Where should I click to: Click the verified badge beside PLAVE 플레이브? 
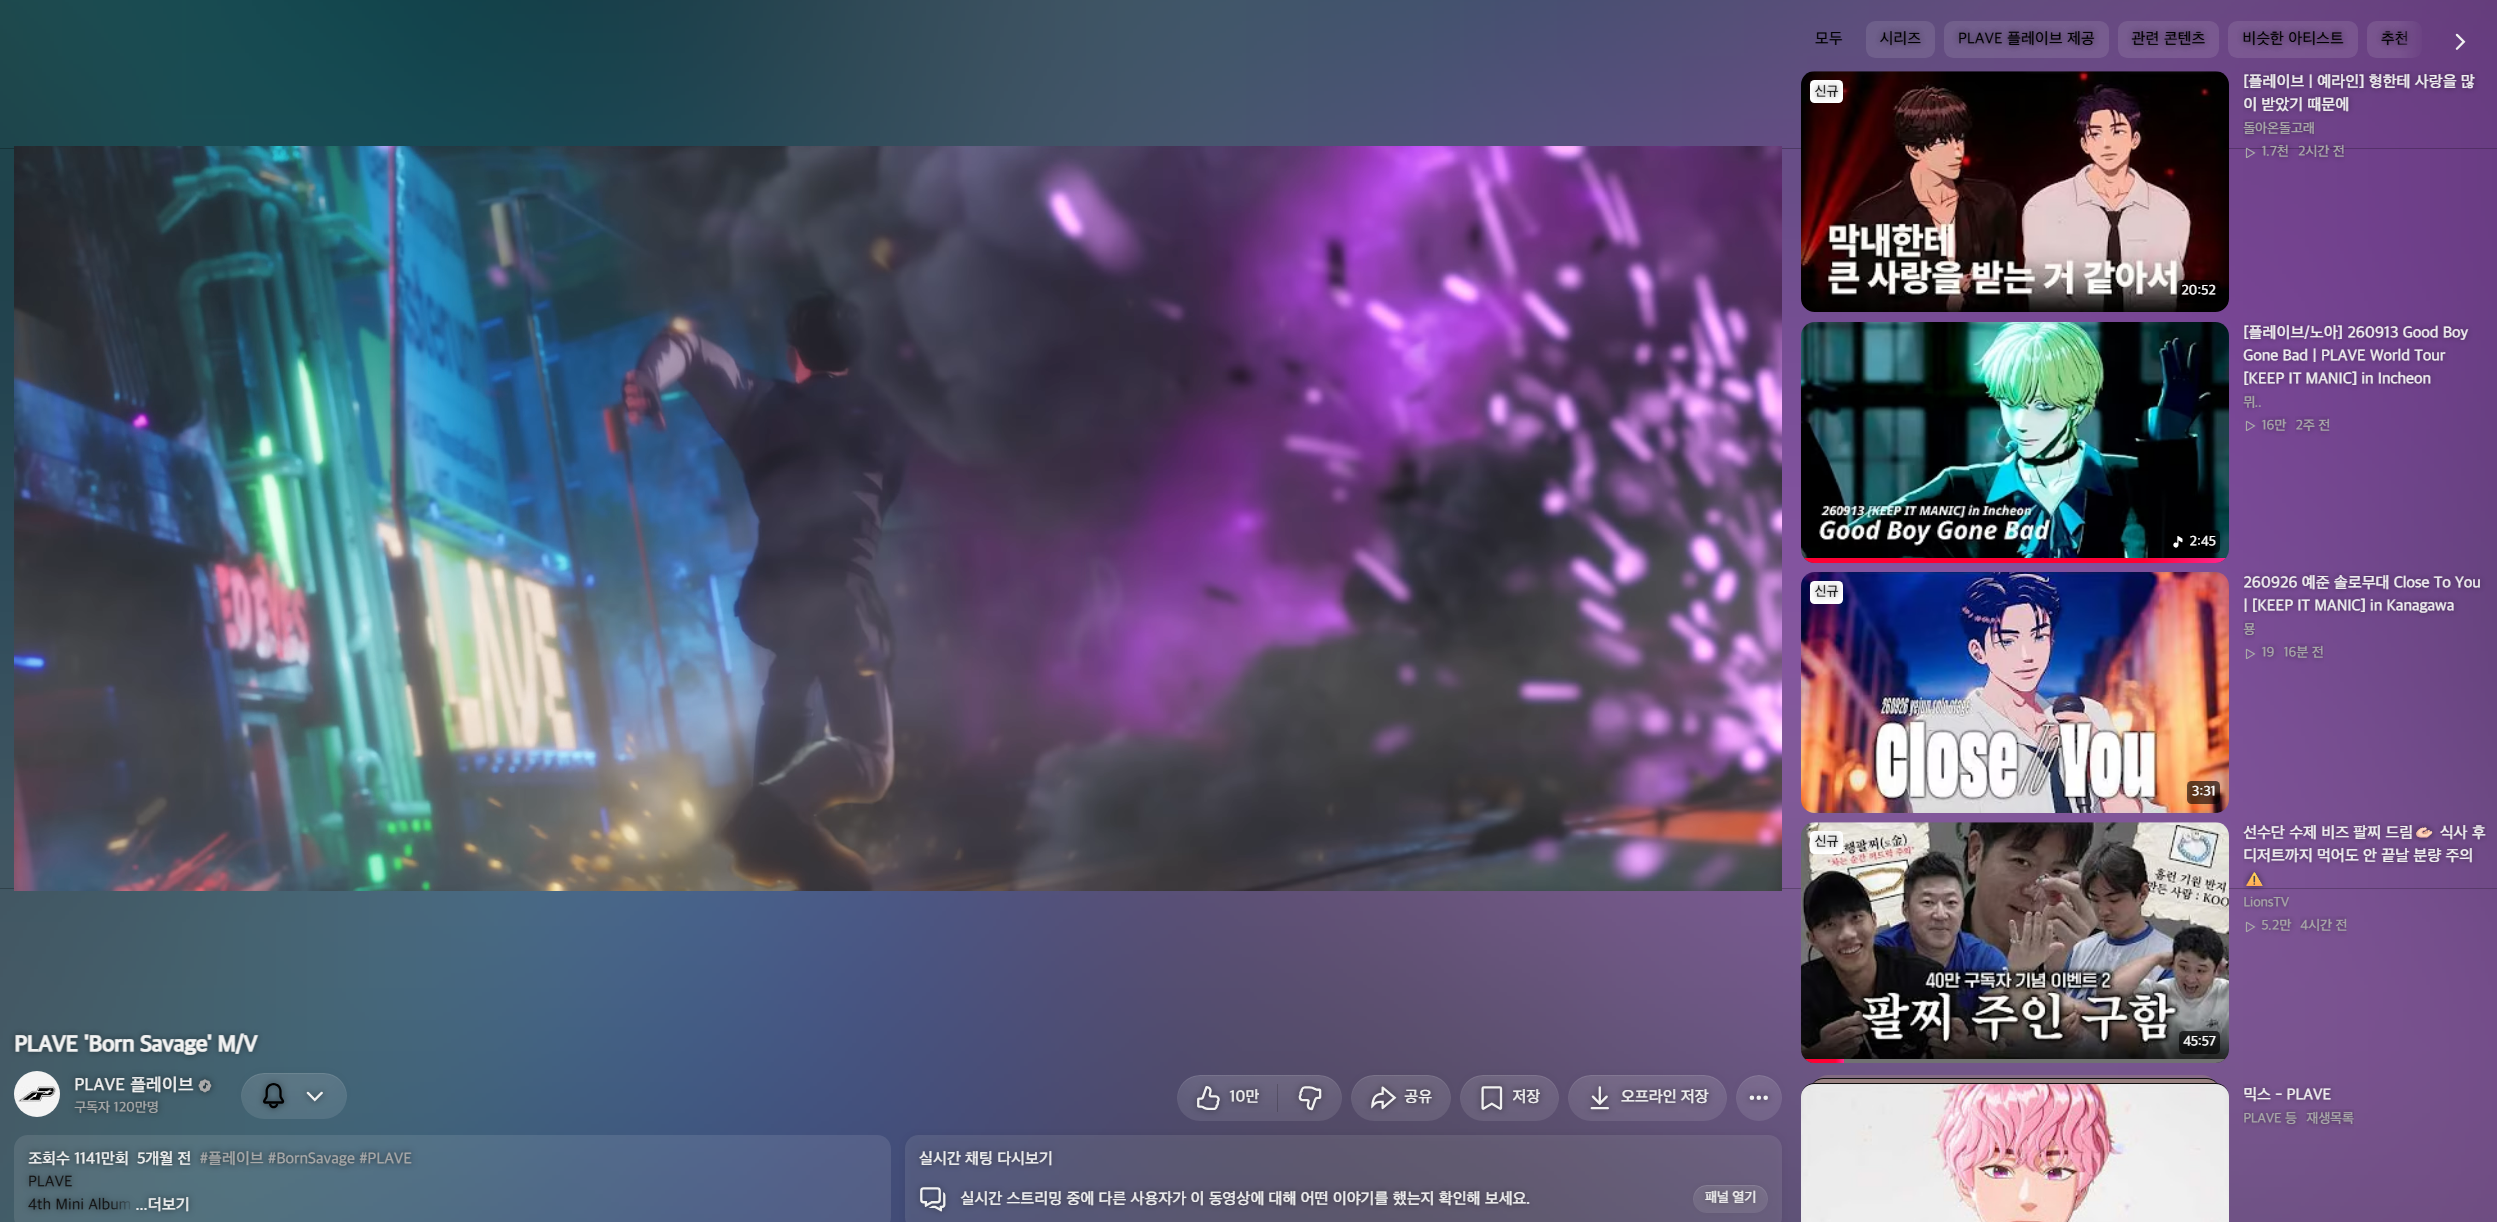point(205,1085)
